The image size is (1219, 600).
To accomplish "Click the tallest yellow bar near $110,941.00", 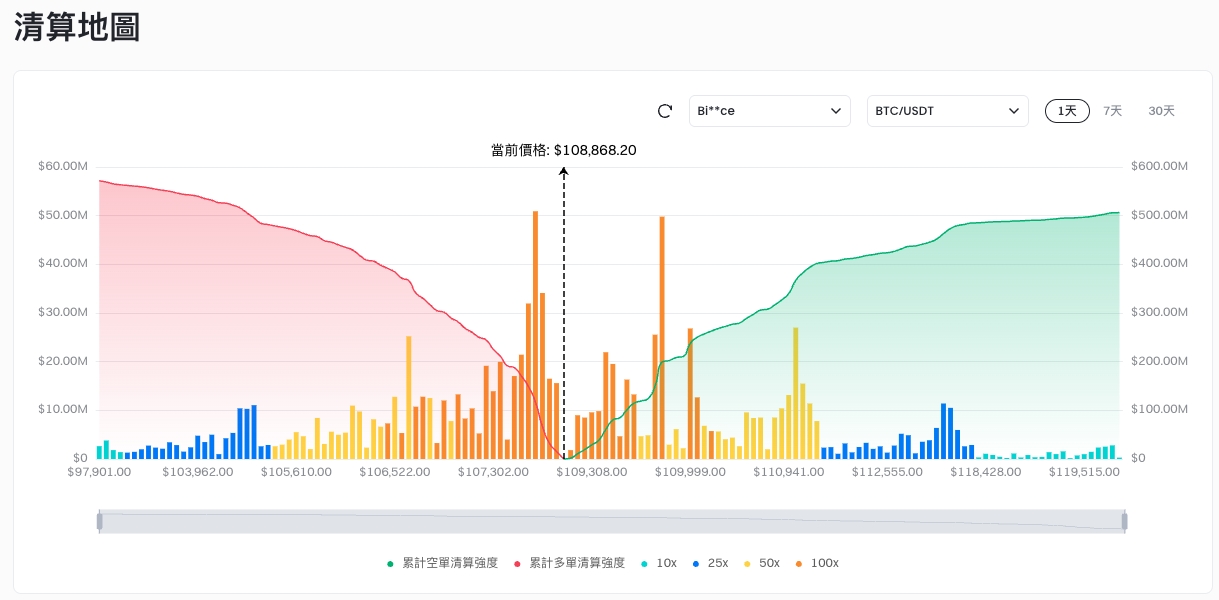I will (796, 392).
